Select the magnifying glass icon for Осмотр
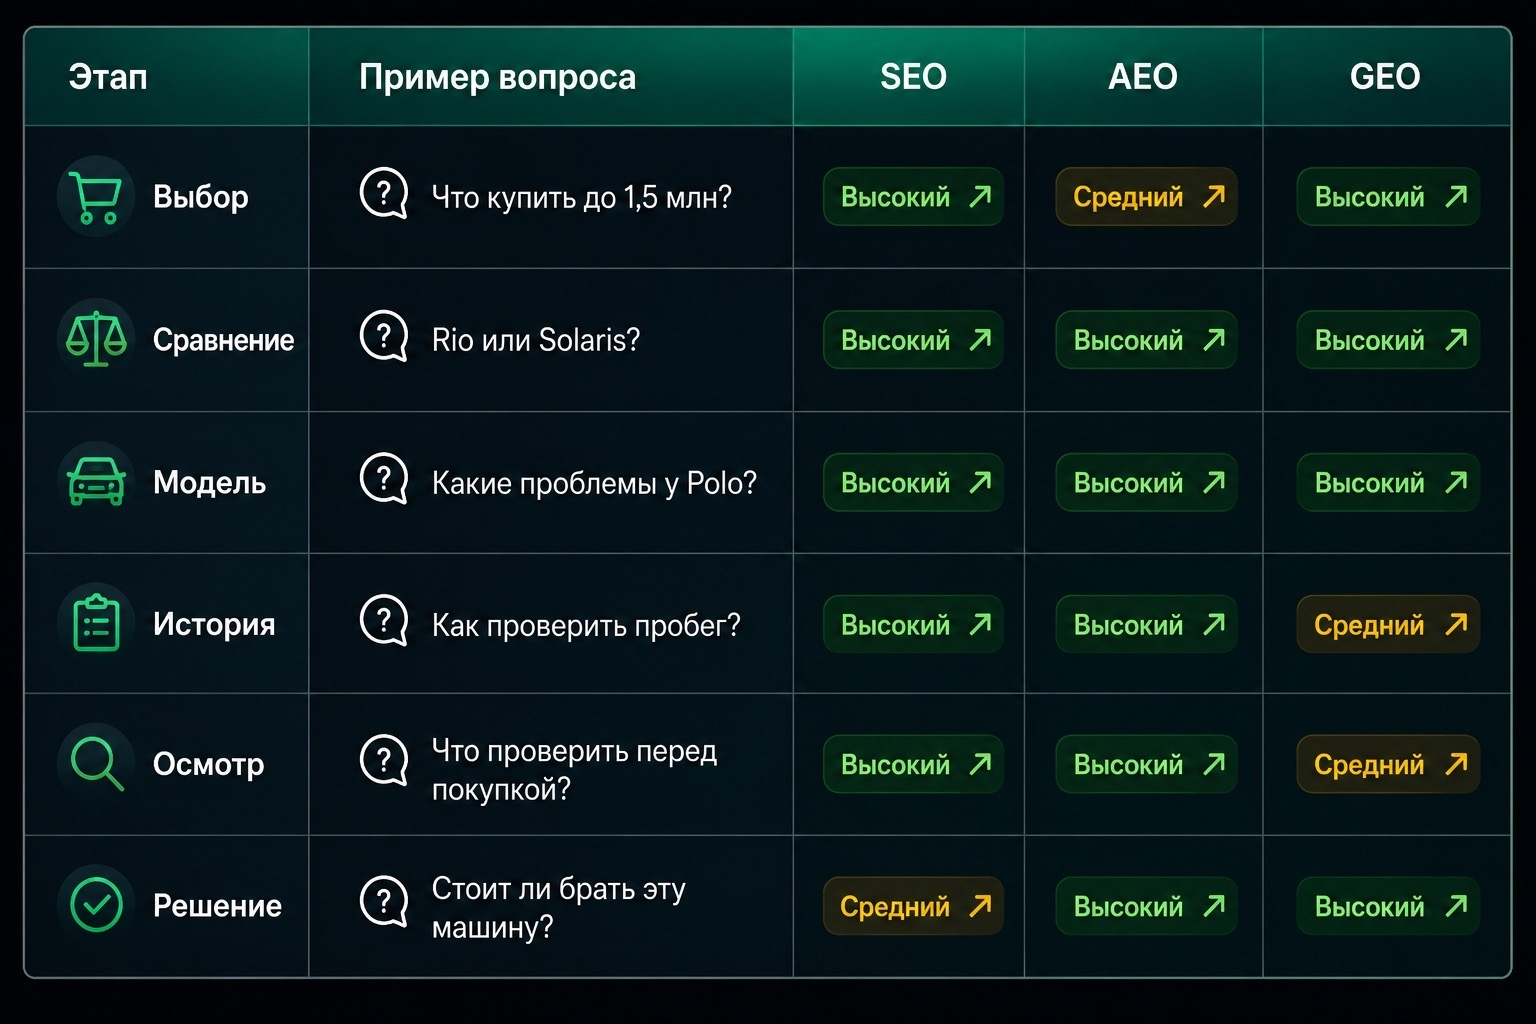 tap(97, 764)
